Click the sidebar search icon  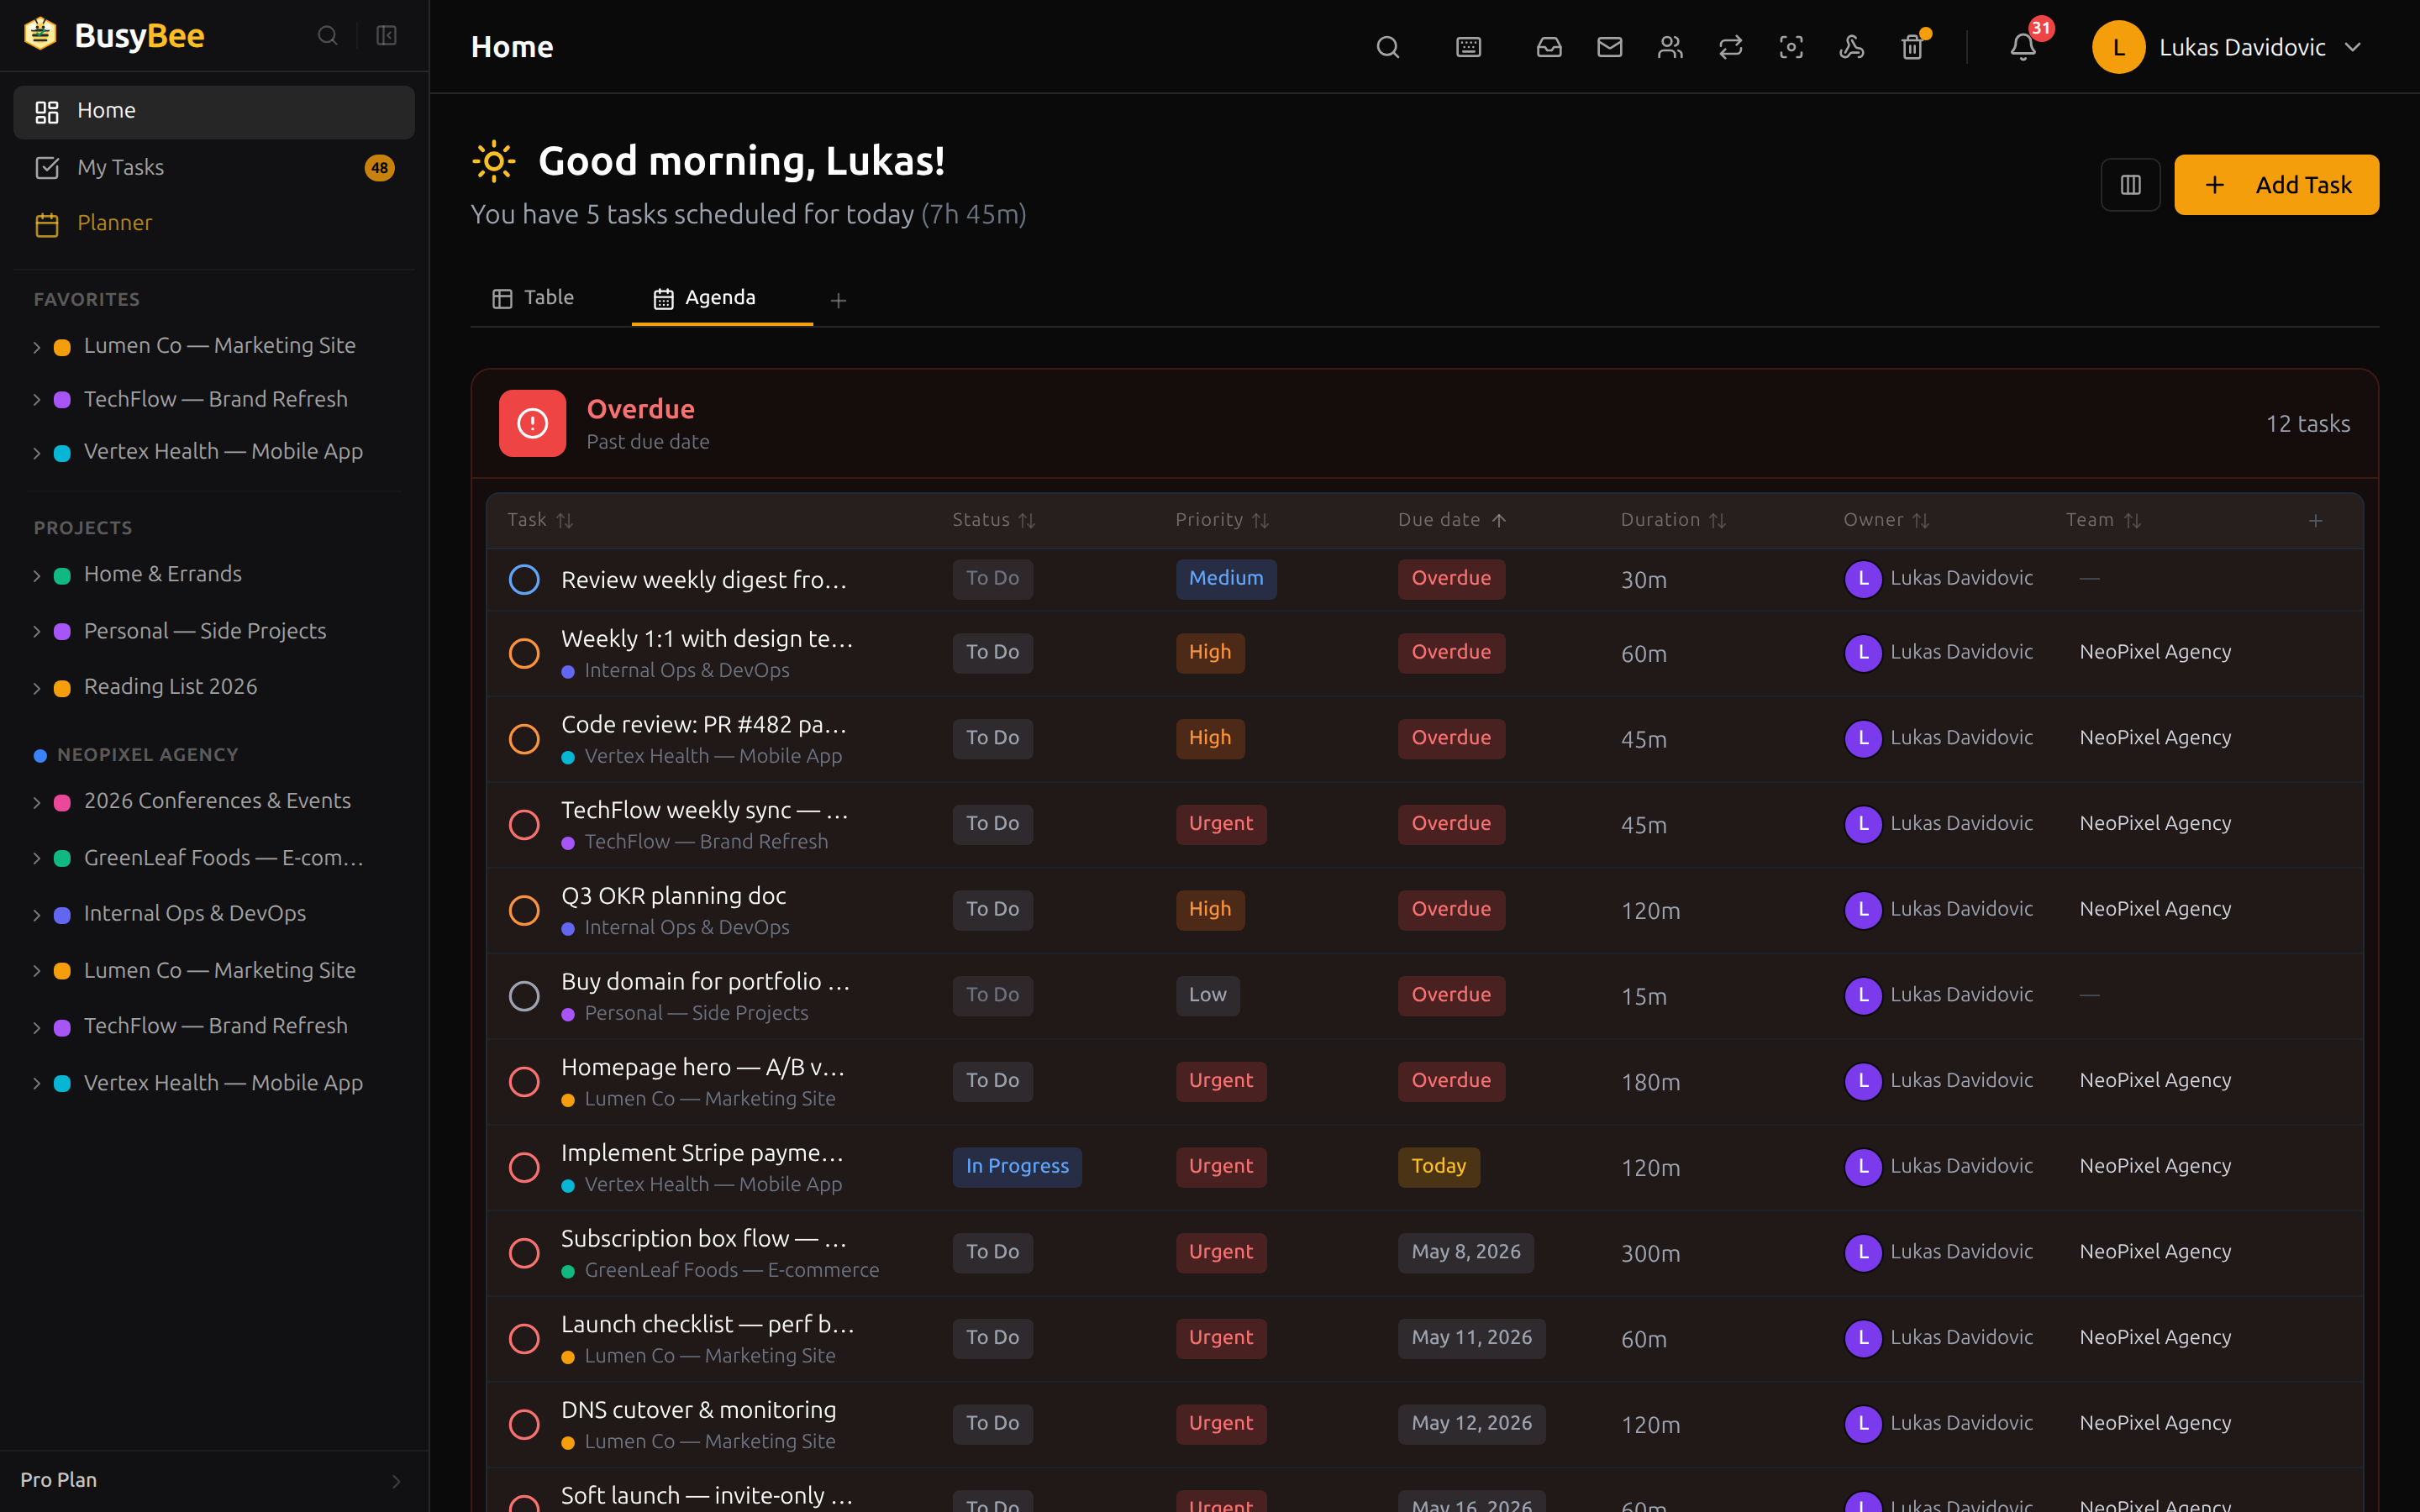pyautogui.click(x=327, y=36)
